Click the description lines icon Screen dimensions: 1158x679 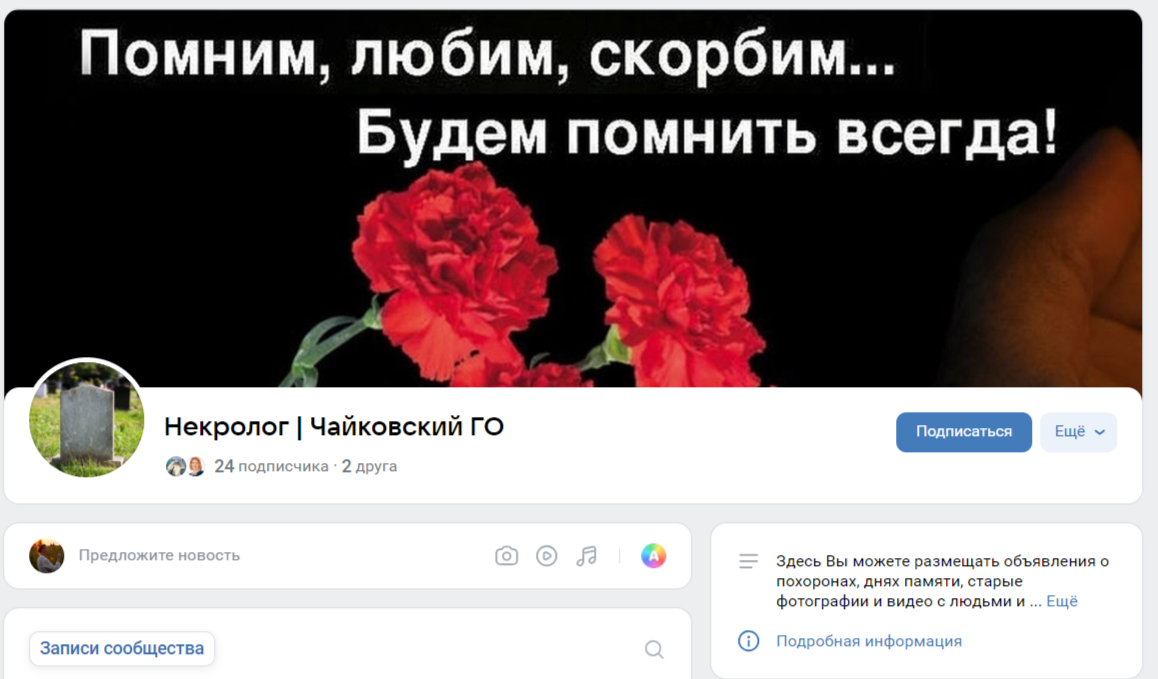point(748,562)
